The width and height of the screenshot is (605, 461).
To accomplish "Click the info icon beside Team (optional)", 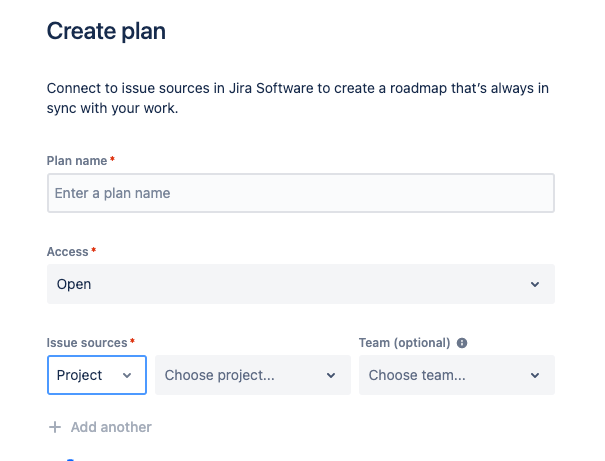I will click(x=462, y=343).
